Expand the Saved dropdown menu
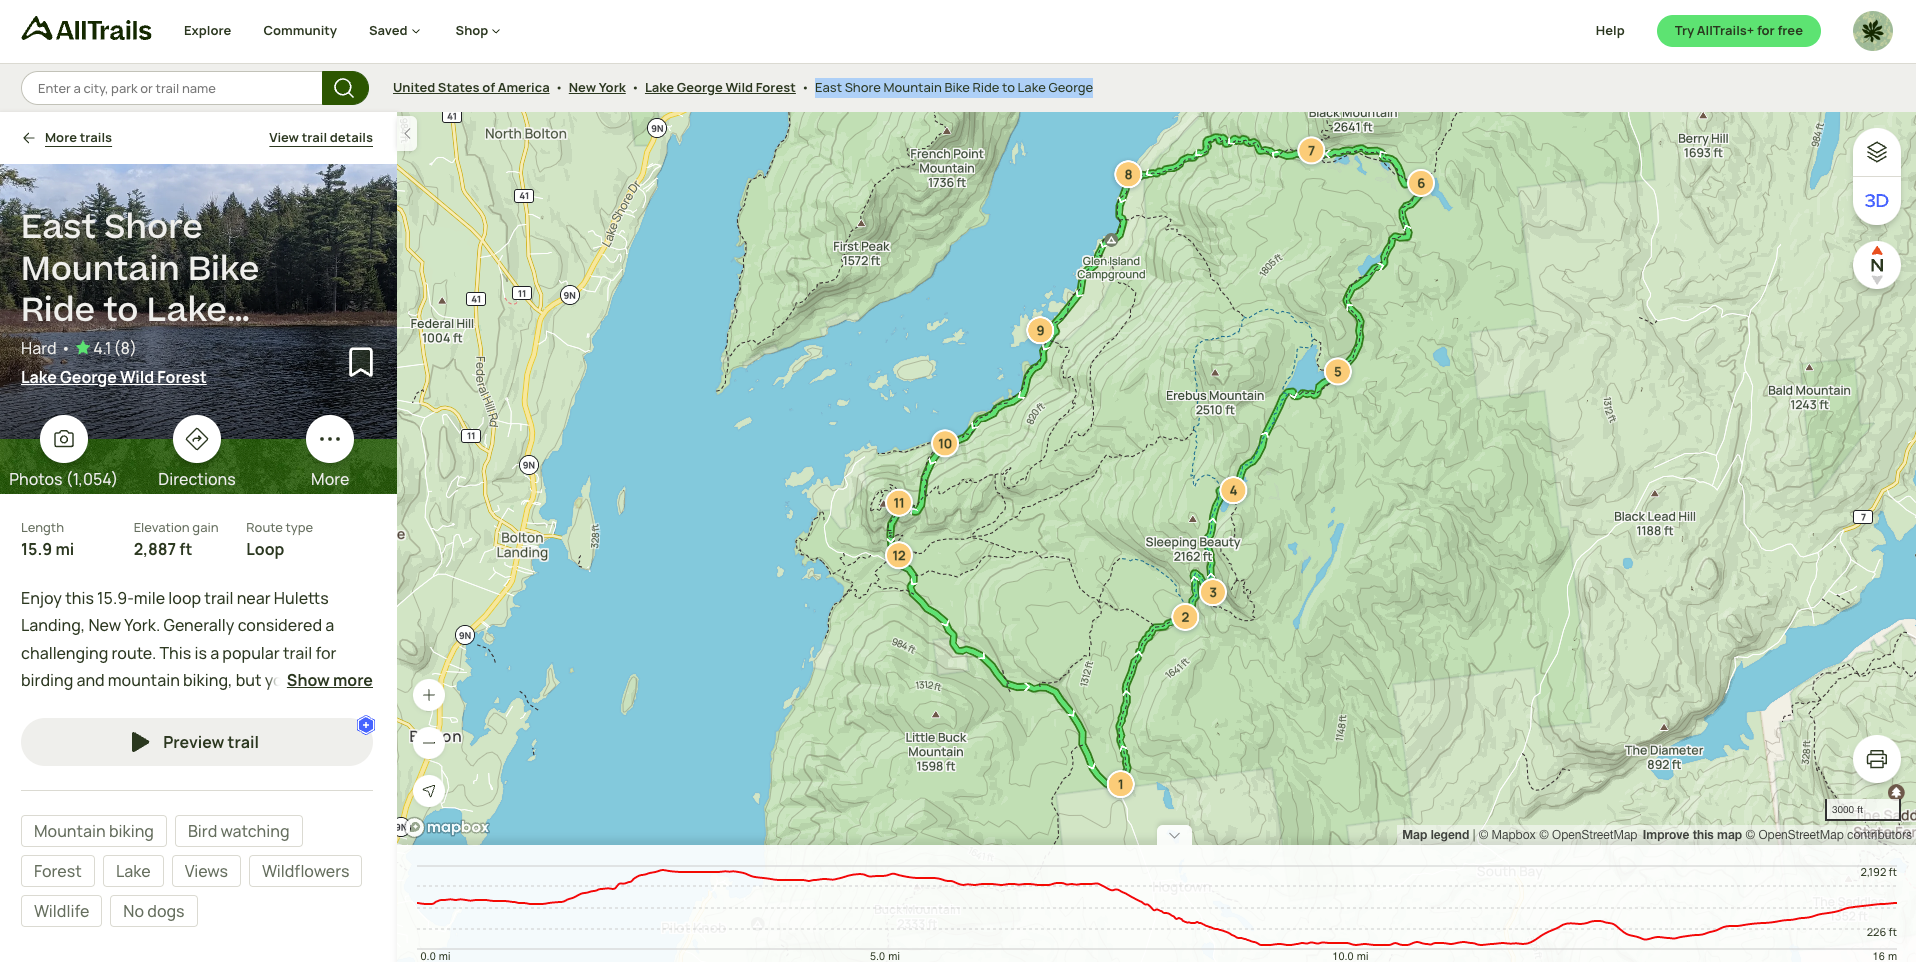The height and width of the screenshot is (962, 1916). pyautogui.click(x=394, y=31)
